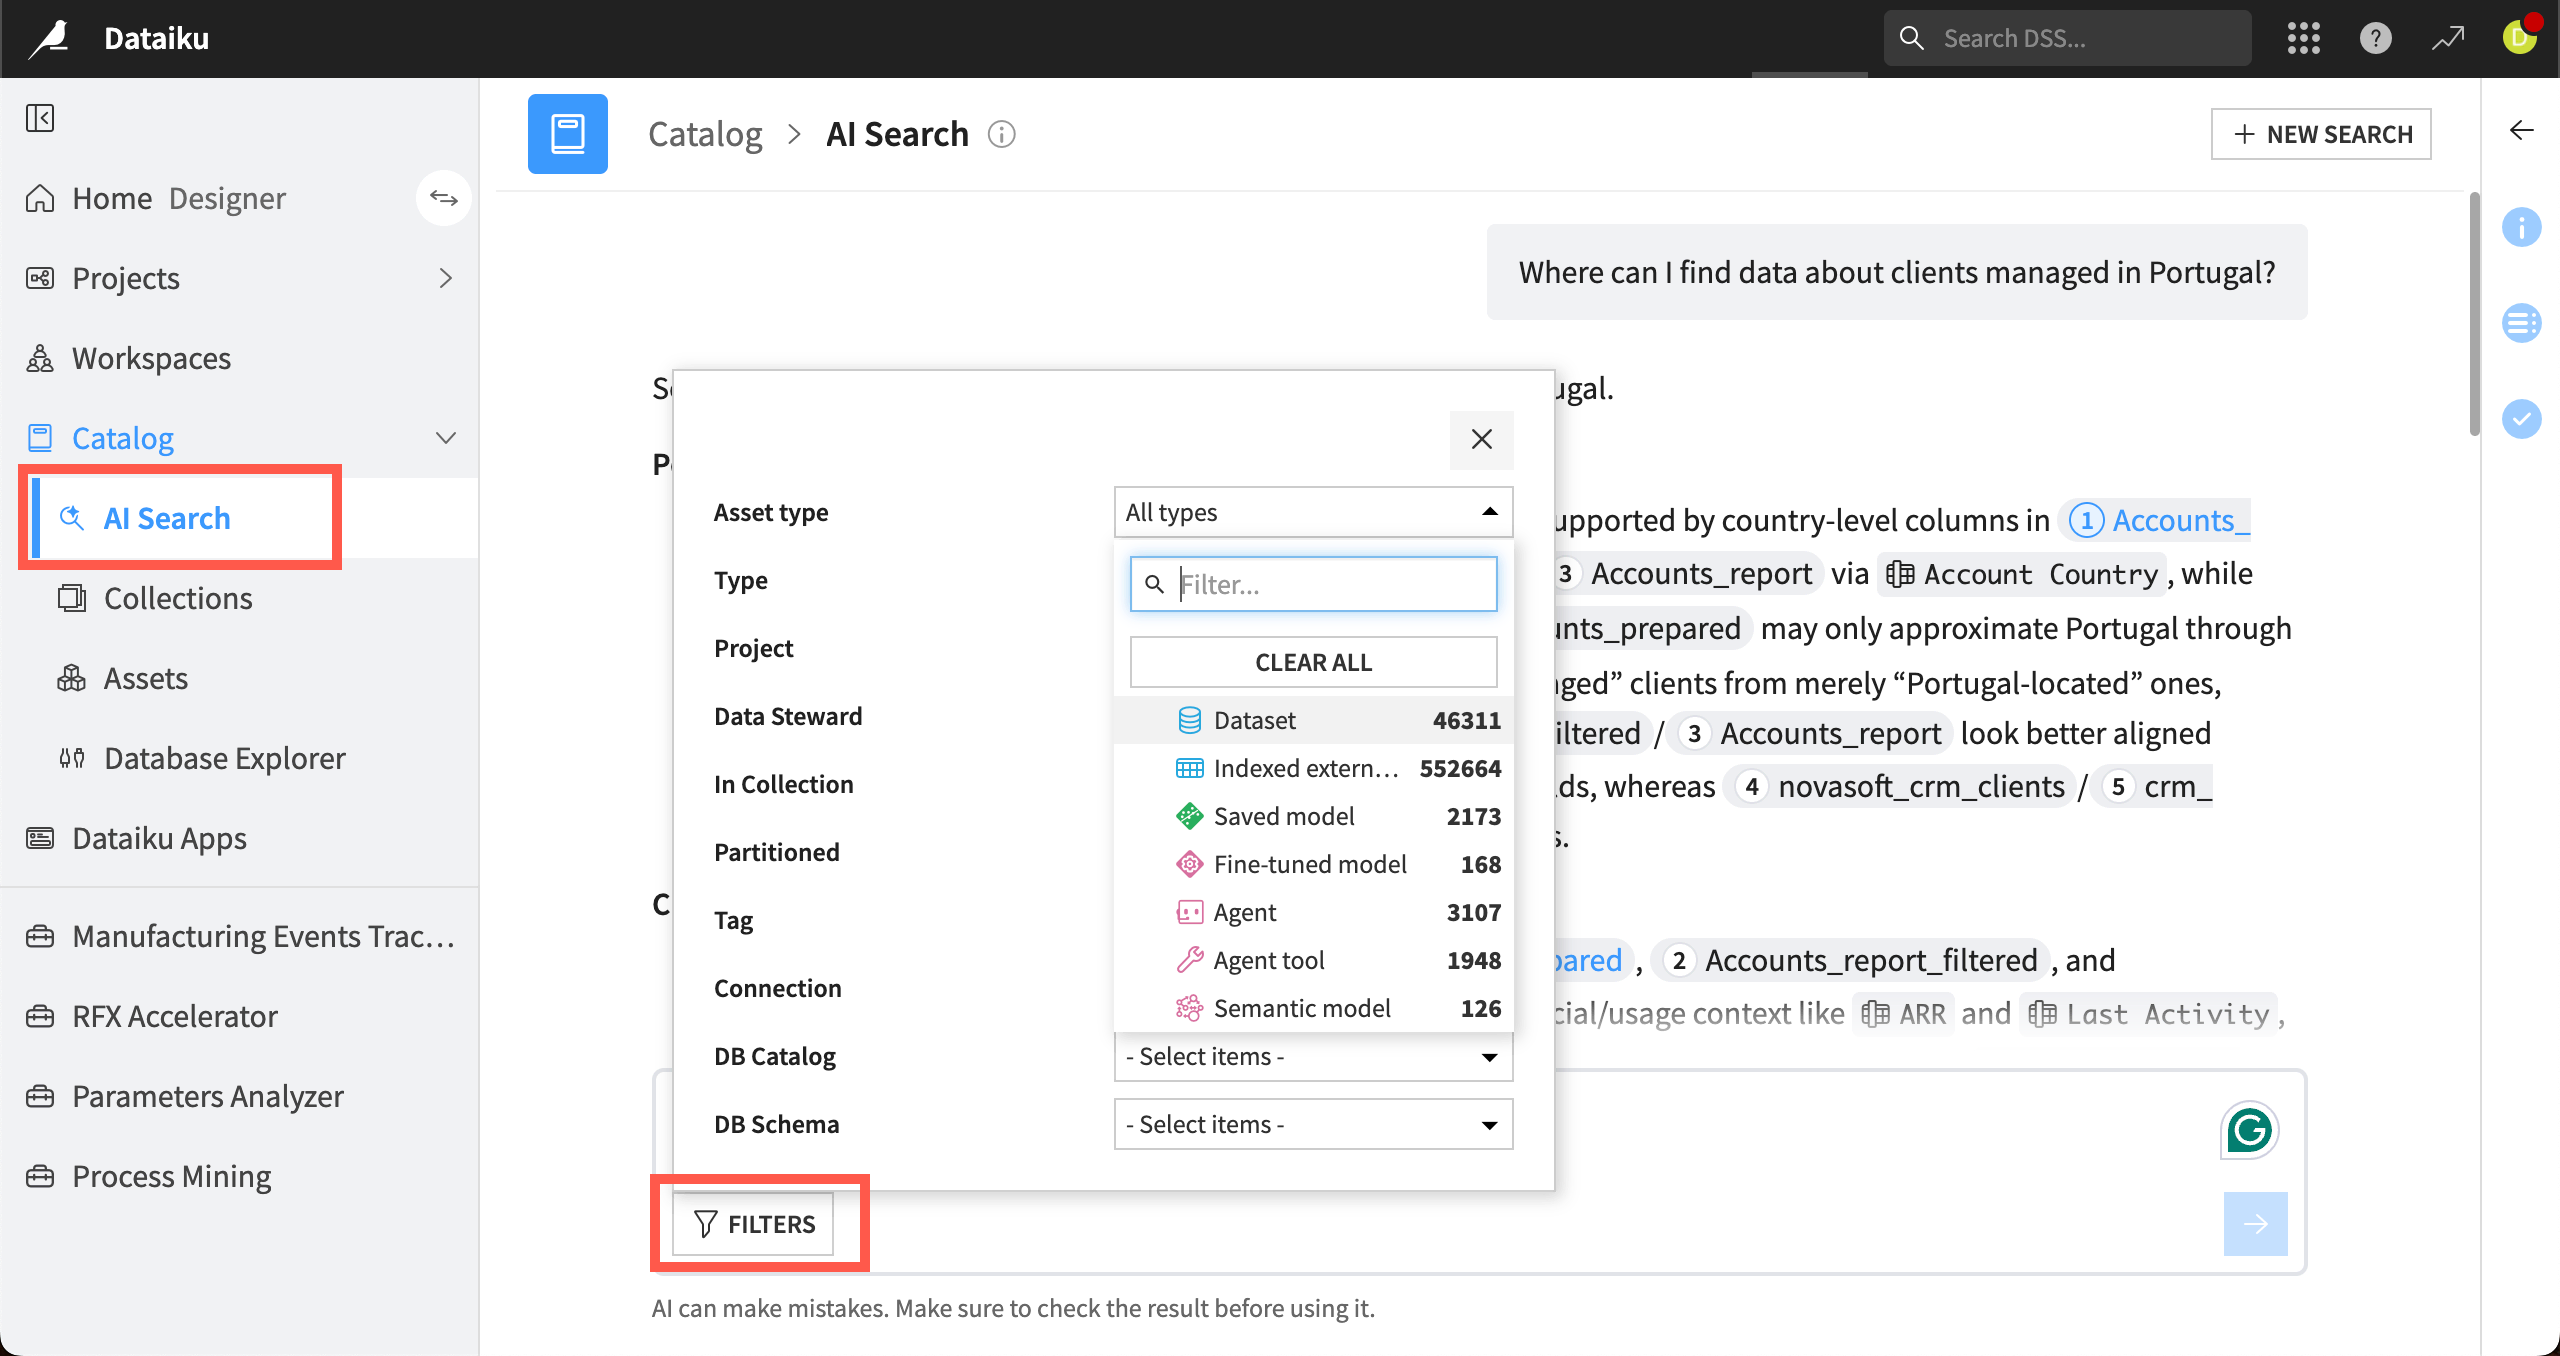The height and width of the screenshot is (1356, 2560).
Task: Switch Home Designer view swap icon
Action: 443,198
